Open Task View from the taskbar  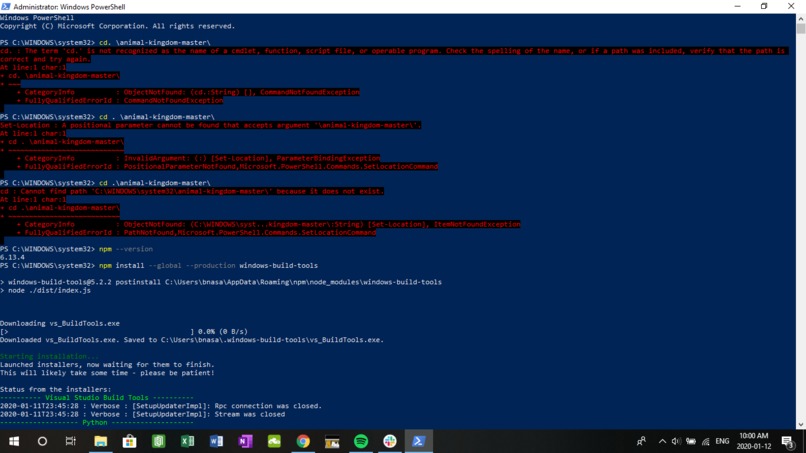71,441
